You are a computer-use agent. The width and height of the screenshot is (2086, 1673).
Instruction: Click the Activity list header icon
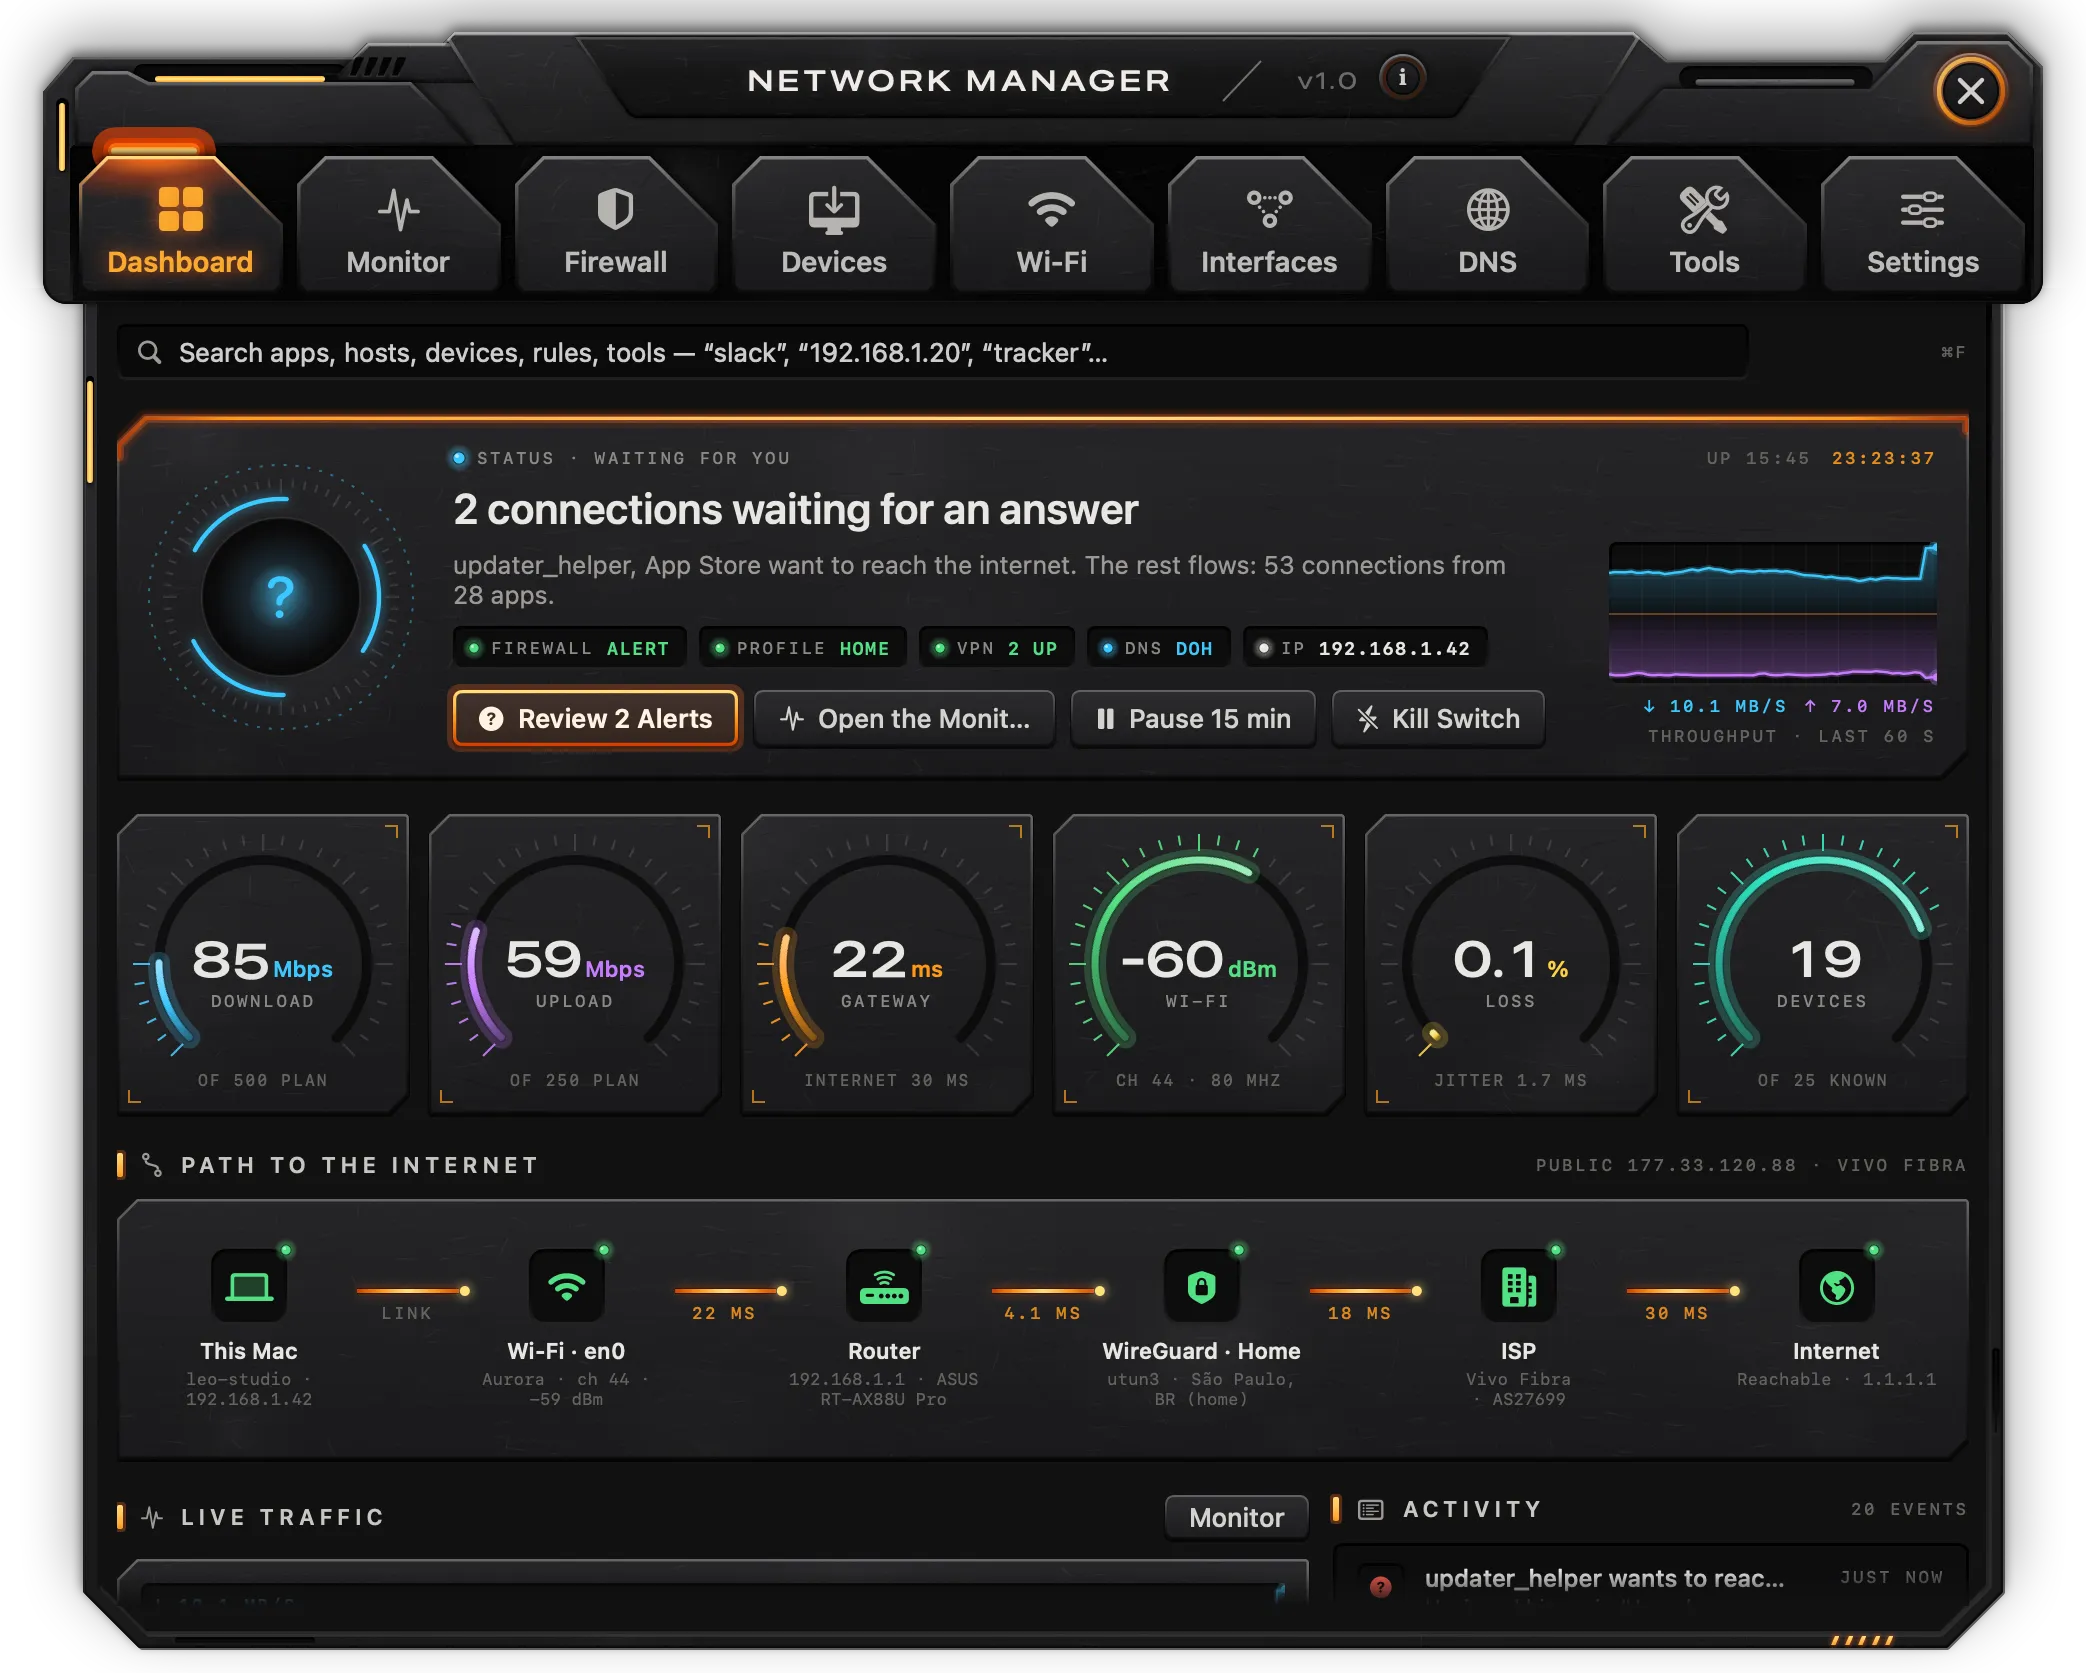[x=1371, y=1509]
